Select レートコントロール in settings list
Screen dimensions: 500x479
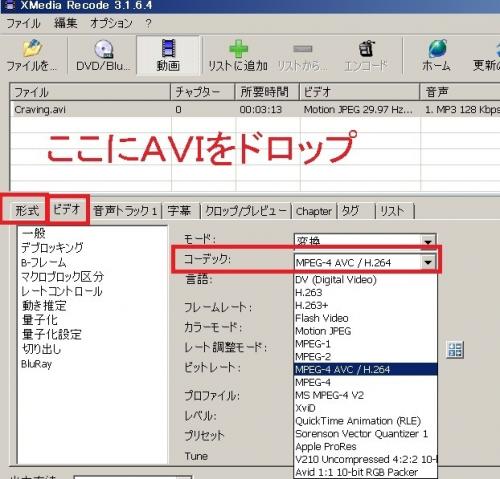tap(62, 291)
